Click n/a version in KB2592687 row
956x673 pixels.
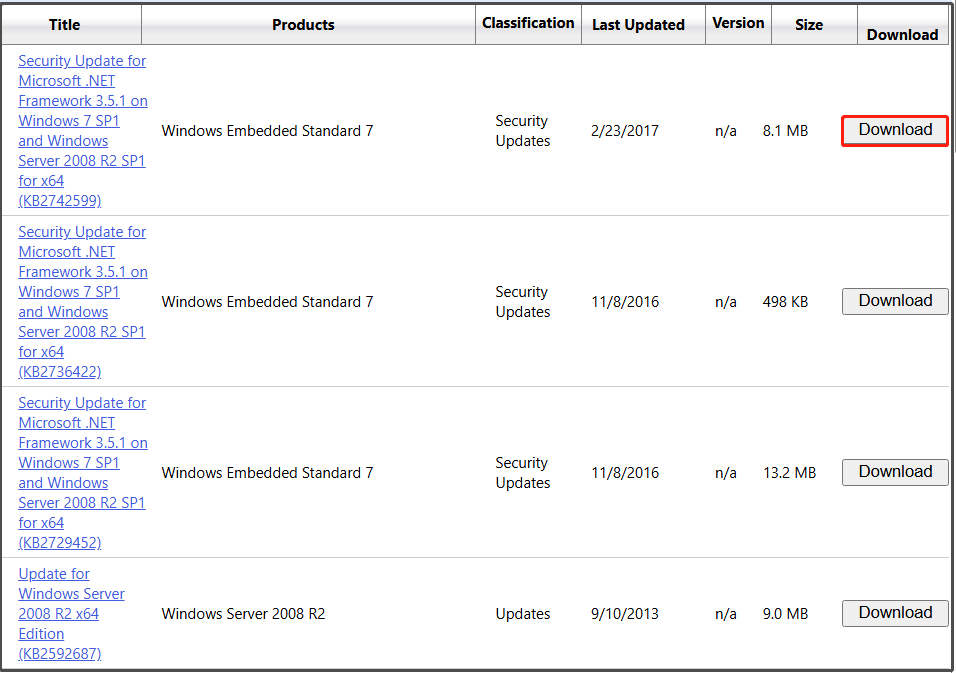(x=726, y=614)
